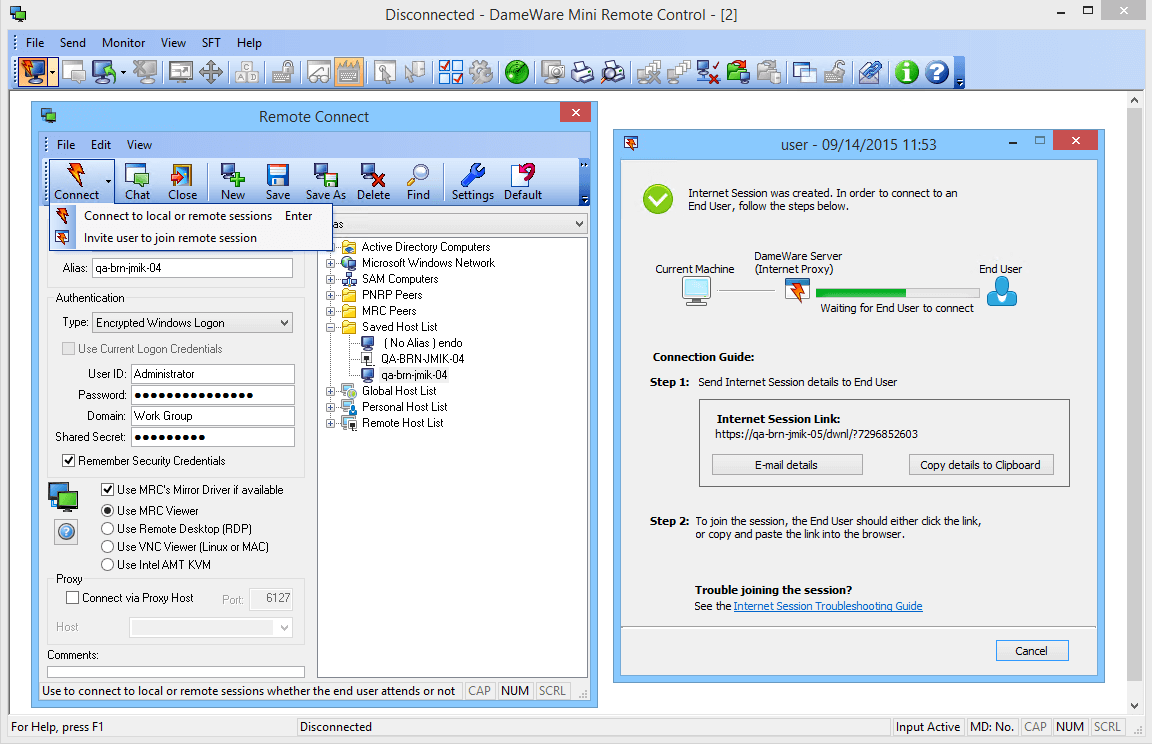Click the camera screenshot monitor icon
The height and width of the screenshot is (744, 1152).
pyautogui.click(x=552, y=72)
